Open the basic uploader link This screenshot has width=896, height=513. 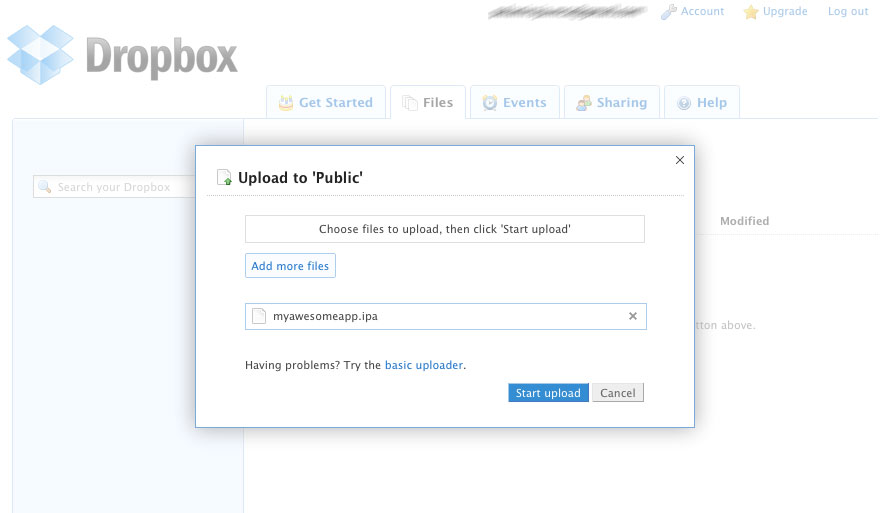424,365
